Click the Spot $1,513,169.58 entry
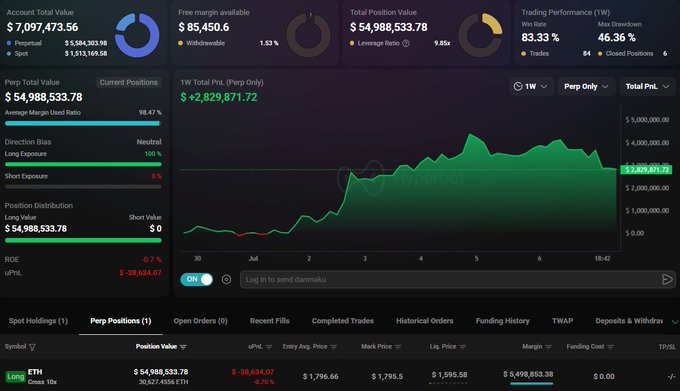The image size is (680, 391). [x=57, y=54]
